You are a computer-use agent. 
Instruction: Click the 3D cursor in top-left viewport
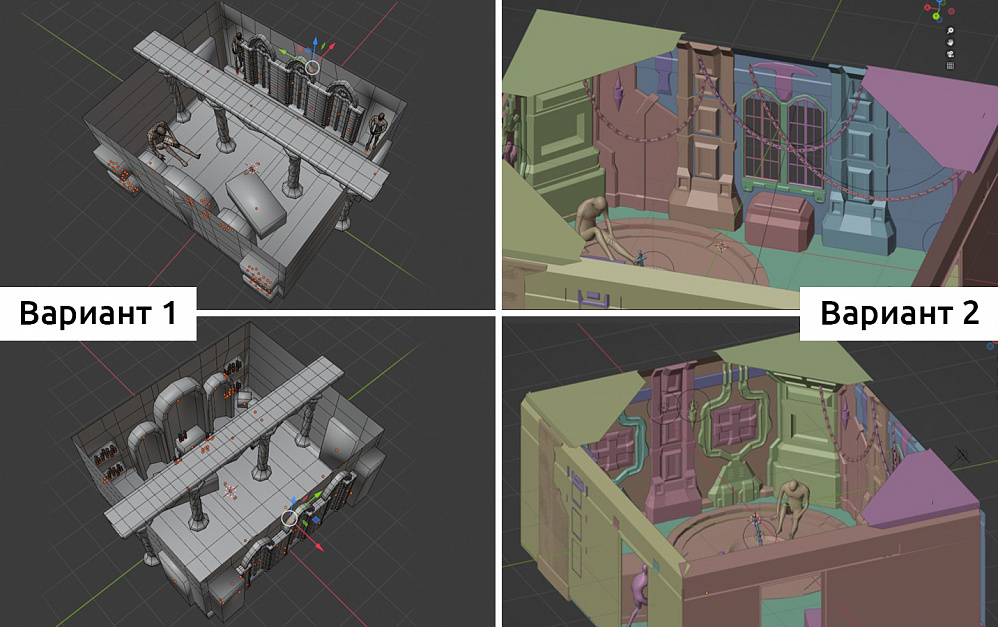tap(253, 168)
